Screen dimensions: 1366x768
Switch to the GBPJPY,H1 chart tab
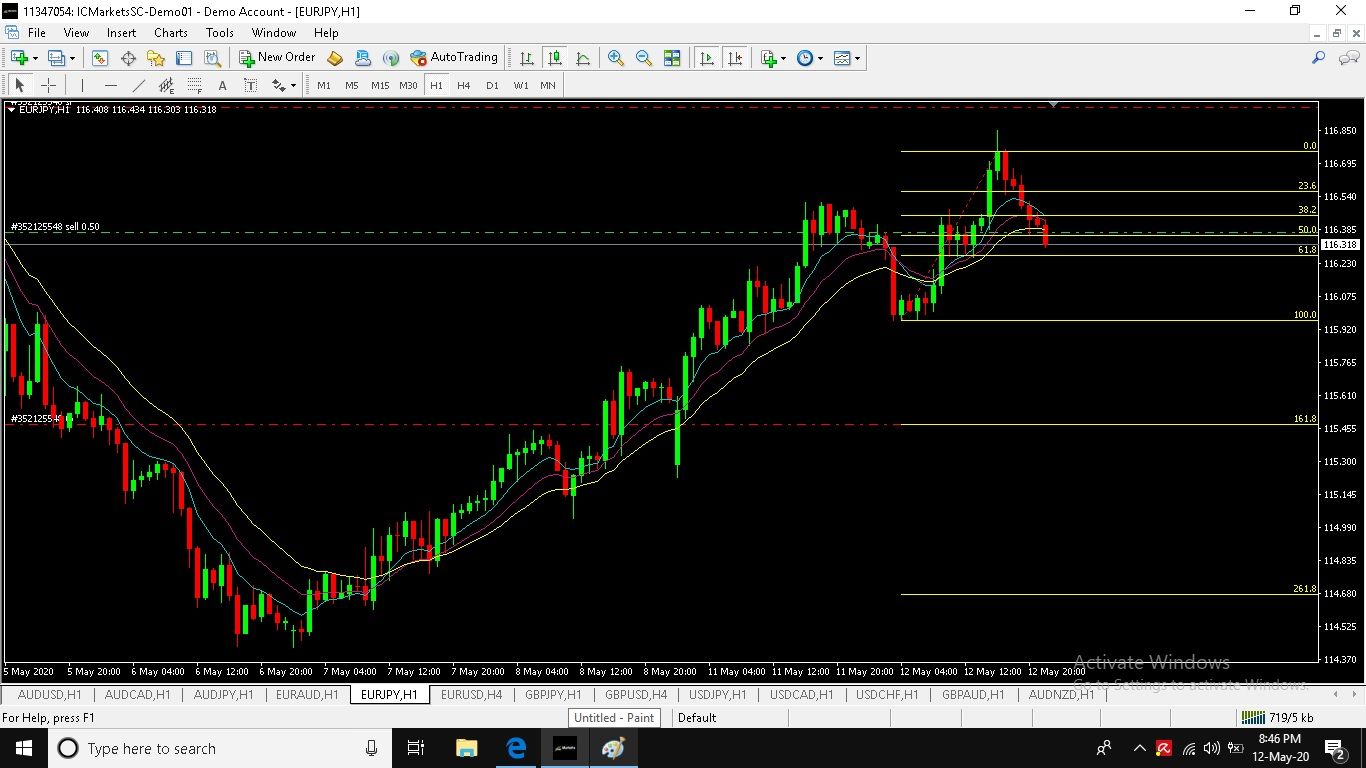[x=553, y=694]
